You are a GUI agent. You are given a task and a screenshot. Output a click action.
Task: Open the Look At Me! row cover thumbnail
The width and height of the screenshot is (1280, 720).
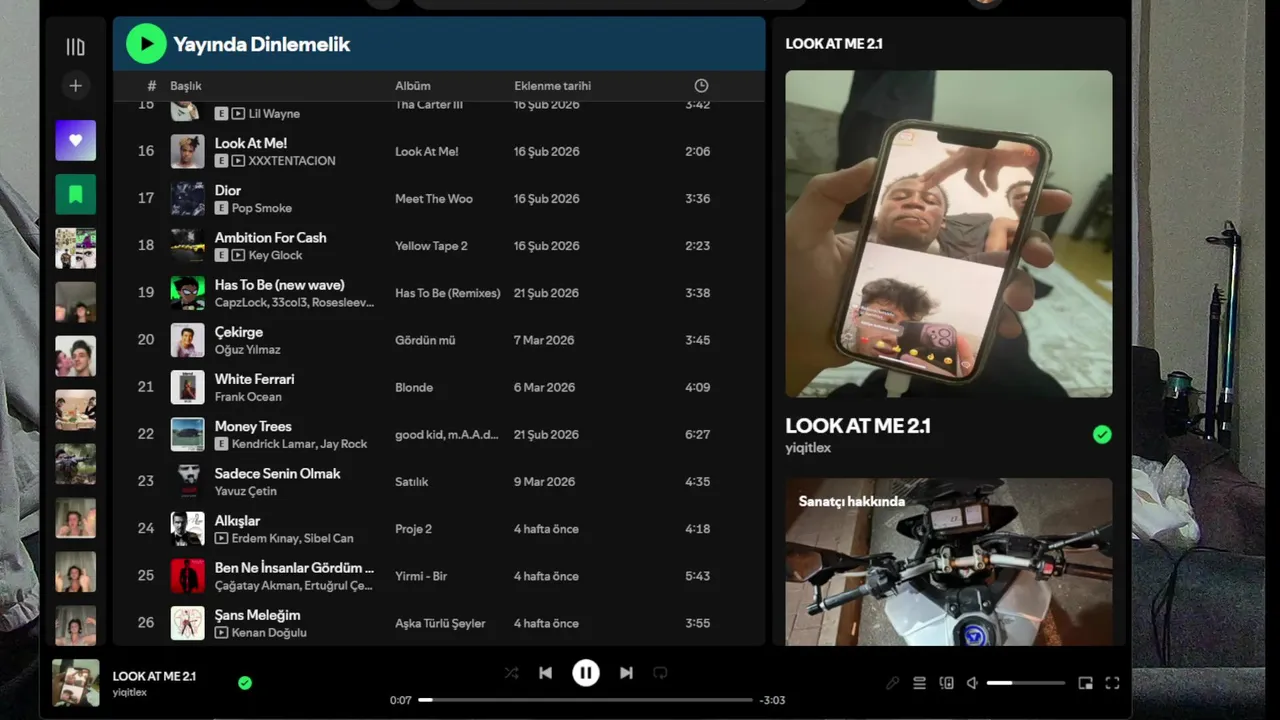(187, 151)
